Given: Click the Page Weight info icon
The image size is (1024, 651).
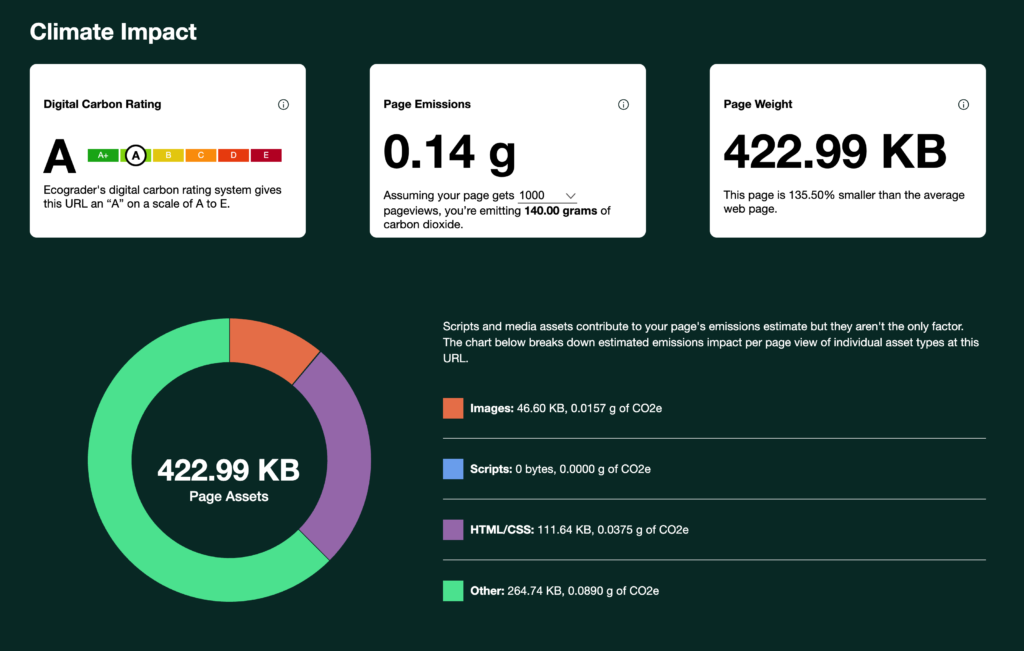Looking at the screenshot, I should click(963, 105).
